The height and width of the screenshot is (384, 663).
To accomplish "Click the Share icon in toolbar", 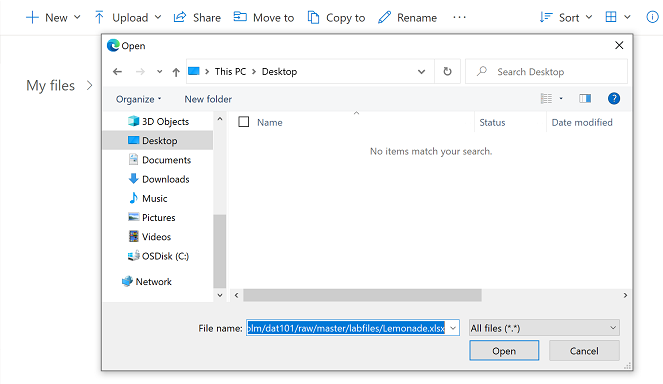I will (x=180, y=17).
